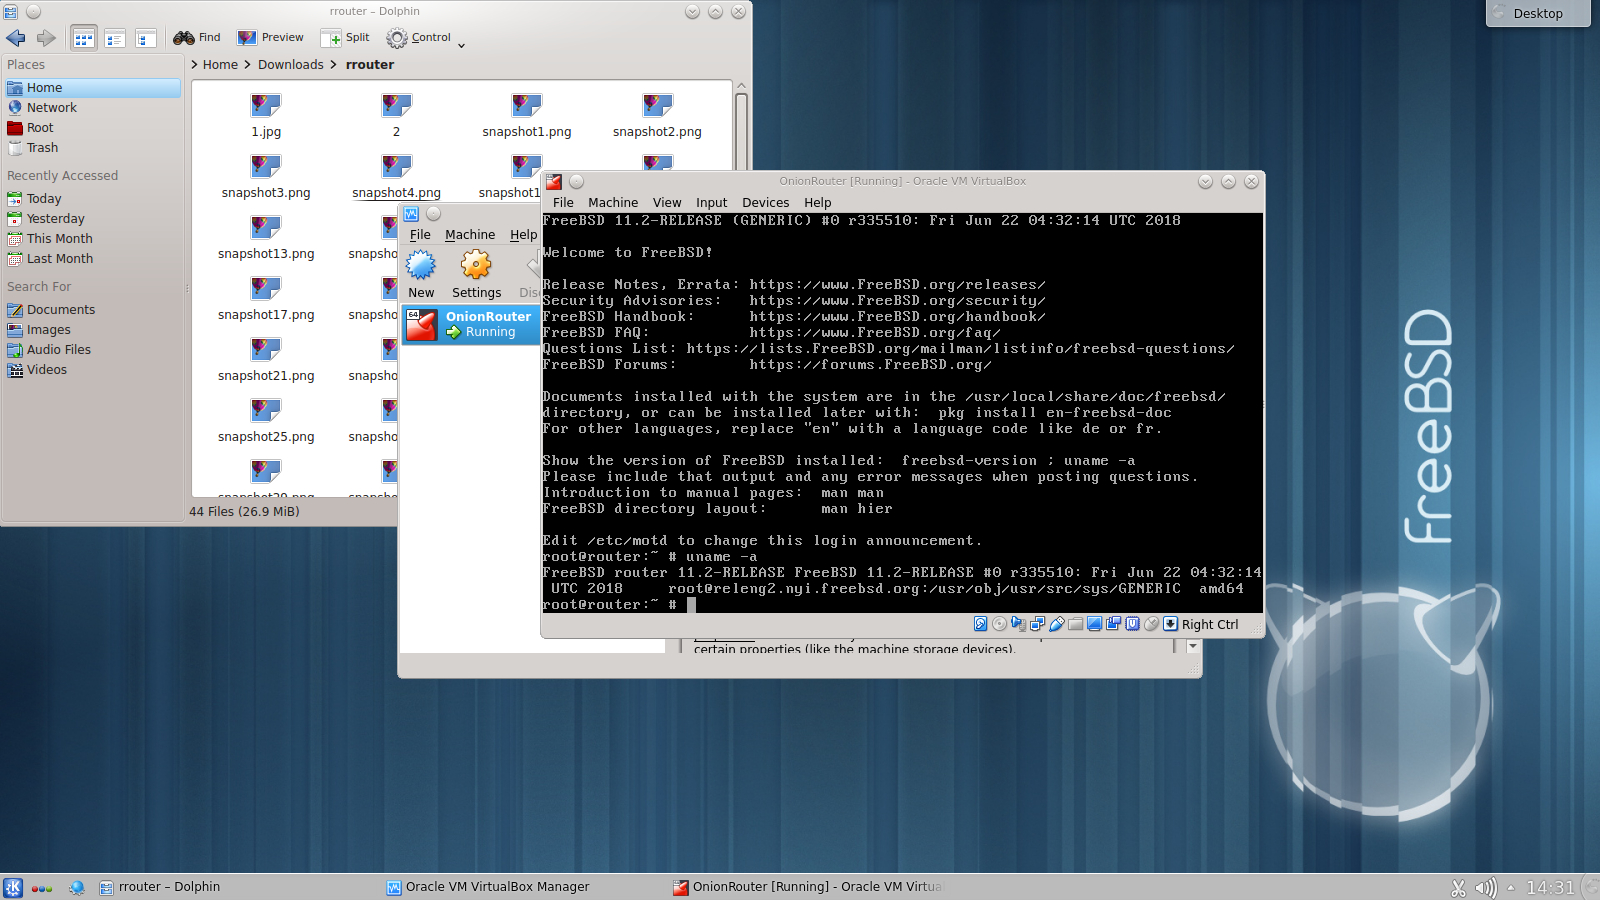
Task: Expand the Dolphin toolbar overflow arrow
Action: pos(461,44)
